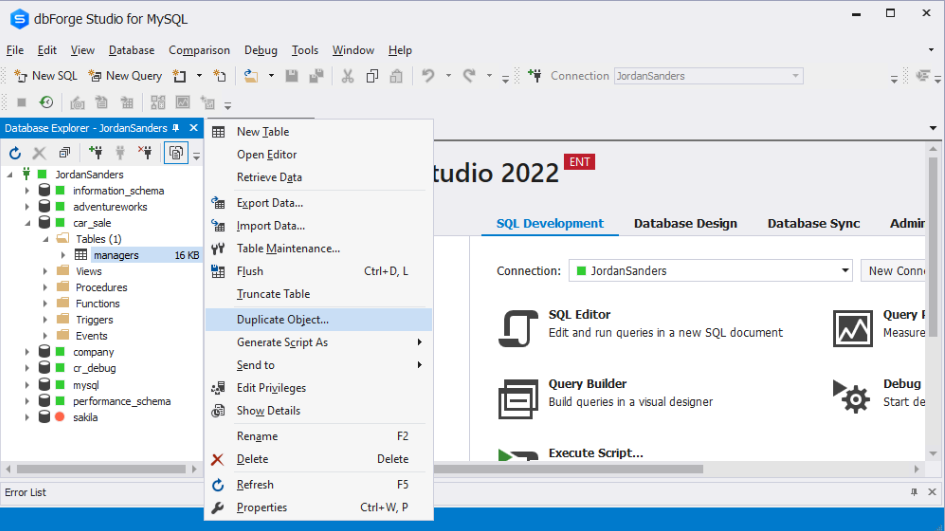Click the start page vertical scrollbar
This screenshot has height=531, width=945.
932,247
